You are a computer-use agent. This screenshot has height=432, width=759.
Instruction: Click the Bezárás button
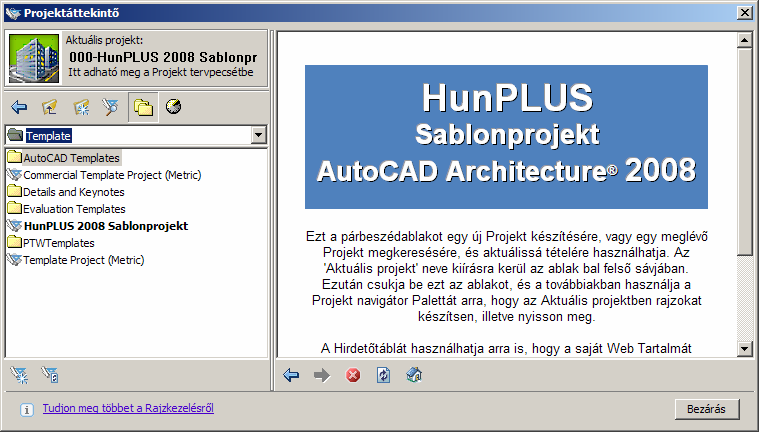707,409
